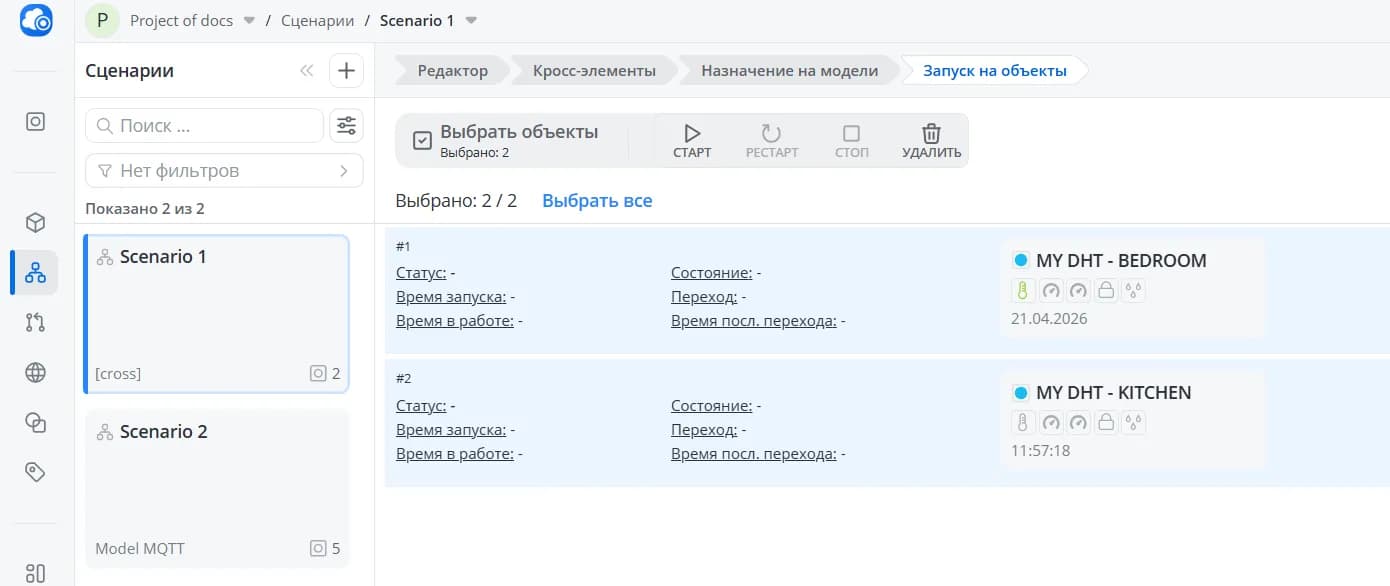Open the cloud logo home icon
The image size is (1390, 586).
click(x=36, y=20)
